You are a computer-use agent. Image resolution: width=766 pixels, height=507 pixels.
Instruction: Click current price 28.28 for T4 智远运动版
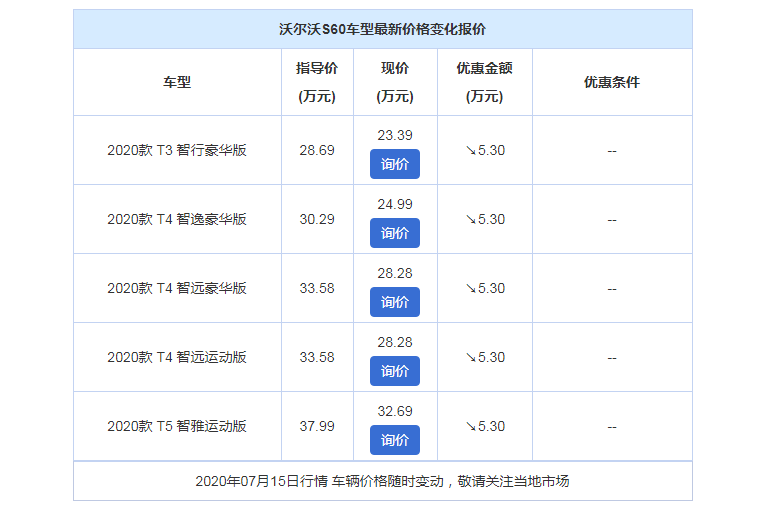395,342
